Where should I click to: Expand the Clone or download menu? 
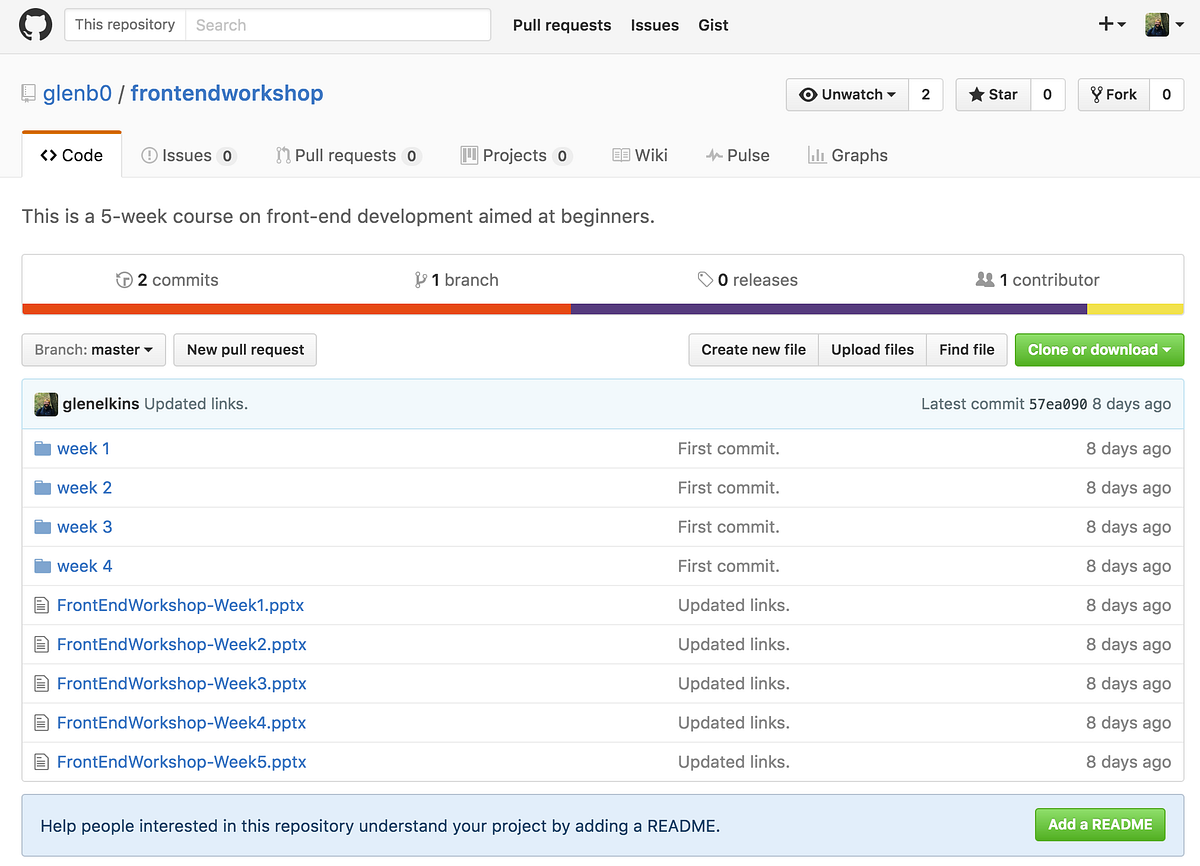tap(1099, 350)
